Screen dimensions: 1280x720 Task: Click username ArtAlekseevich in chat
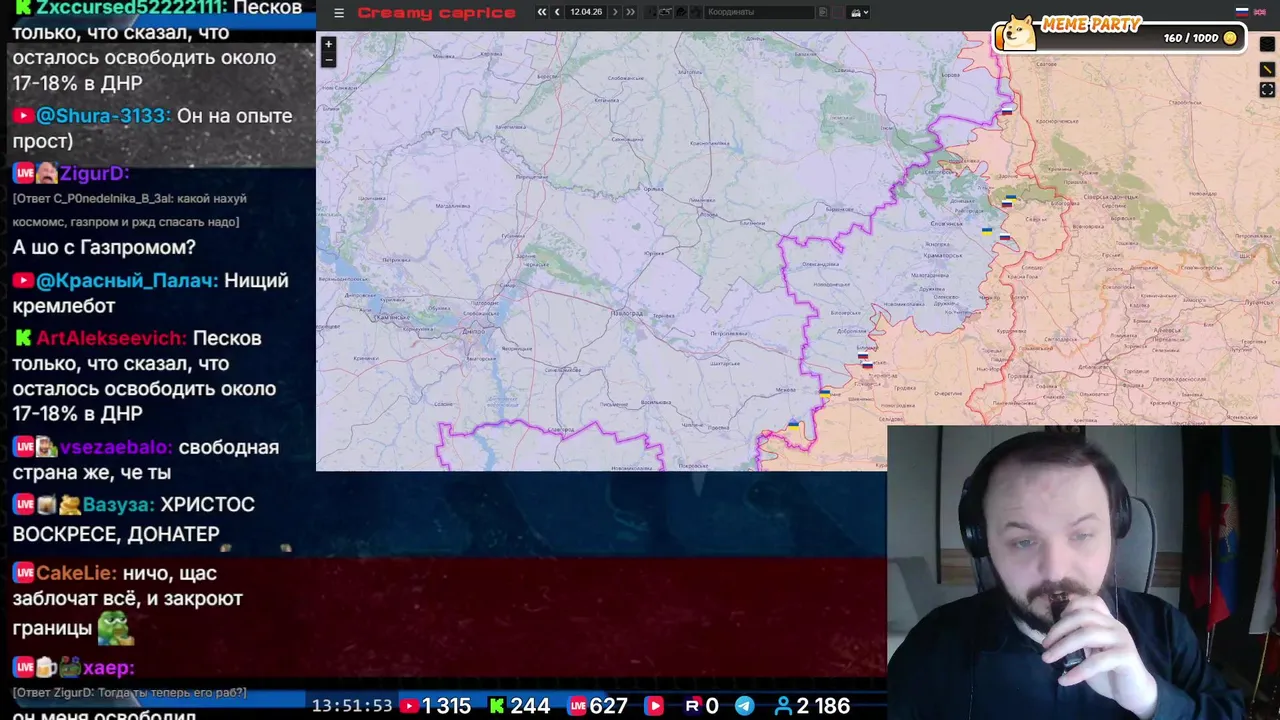click(111, 339)
